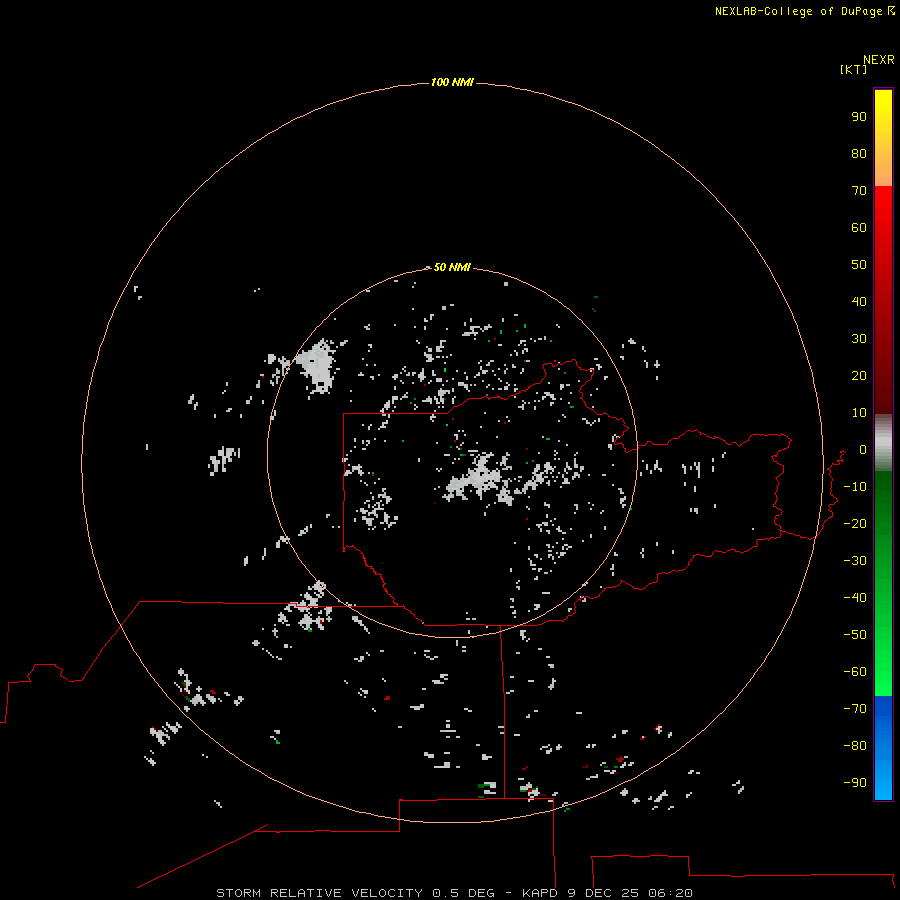Click the -40 value on velocity scale
This screenshot has height=900, width=900.
pyautogui.click(x=855, y=598)
